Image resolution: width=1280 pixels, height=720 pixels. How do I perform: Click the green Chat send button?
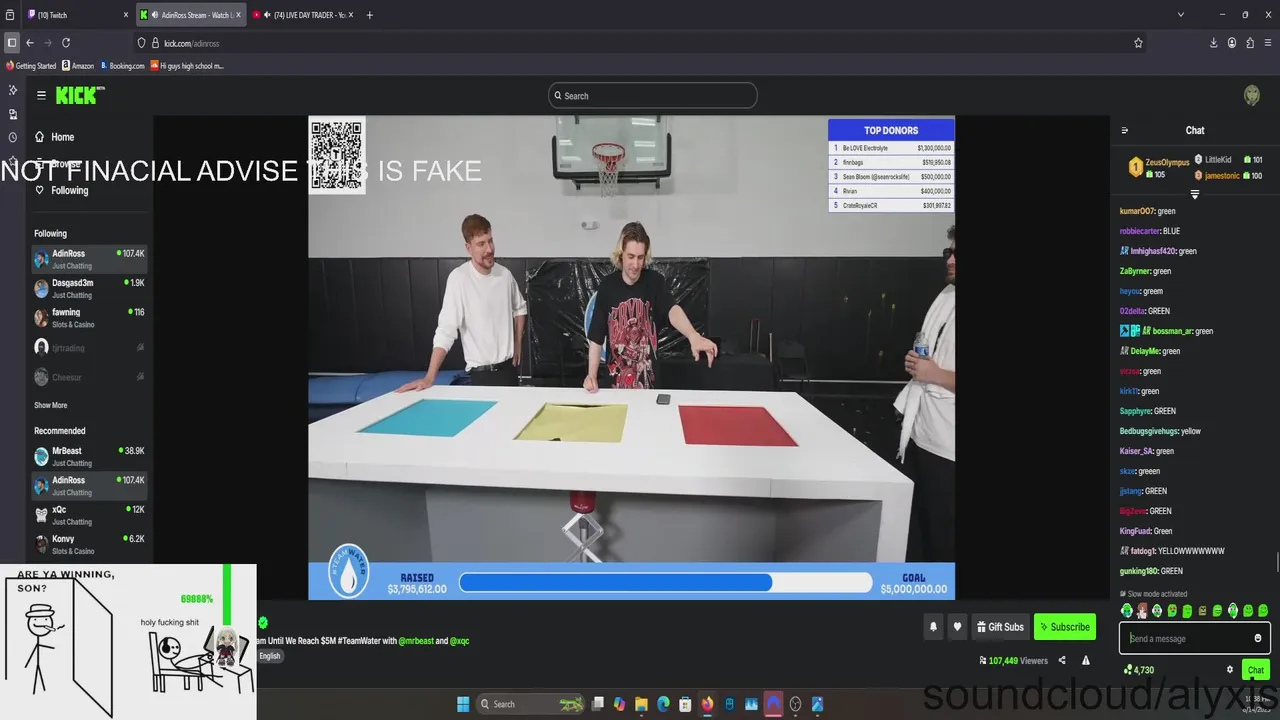point(1256,670)
